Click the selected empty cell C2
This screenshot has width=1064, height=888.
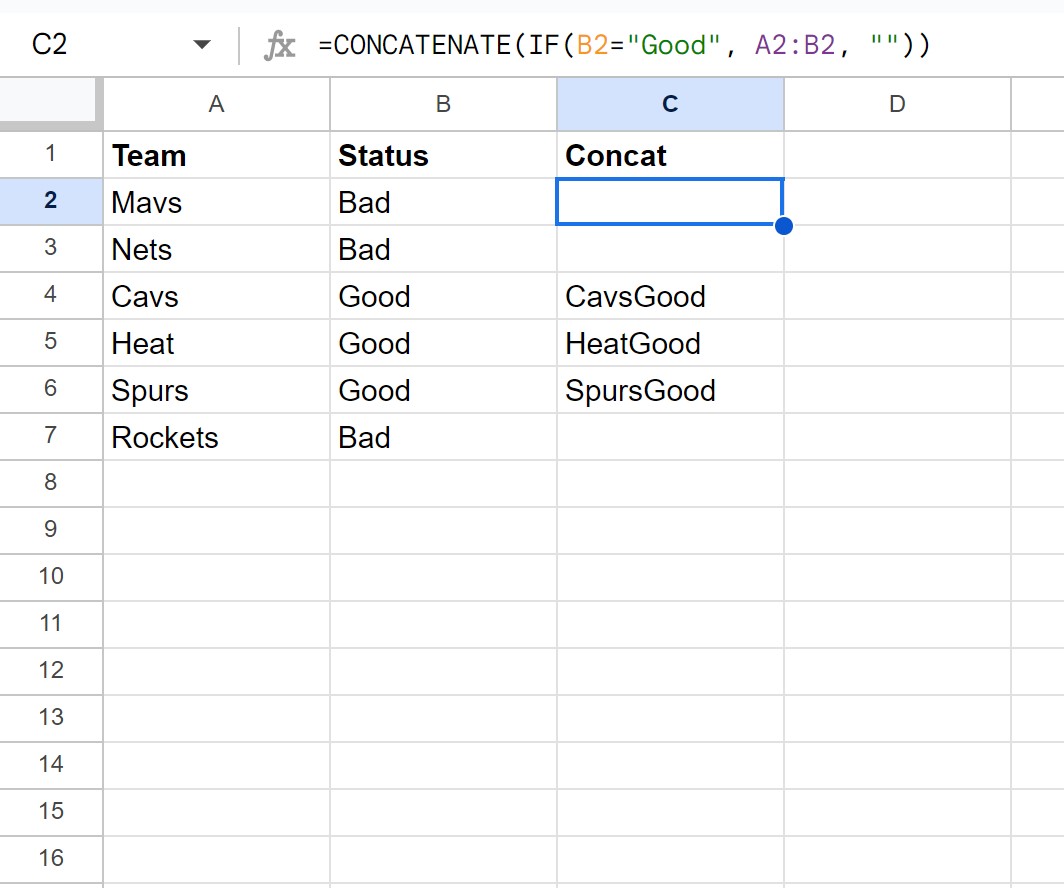(x=670, y=201)
